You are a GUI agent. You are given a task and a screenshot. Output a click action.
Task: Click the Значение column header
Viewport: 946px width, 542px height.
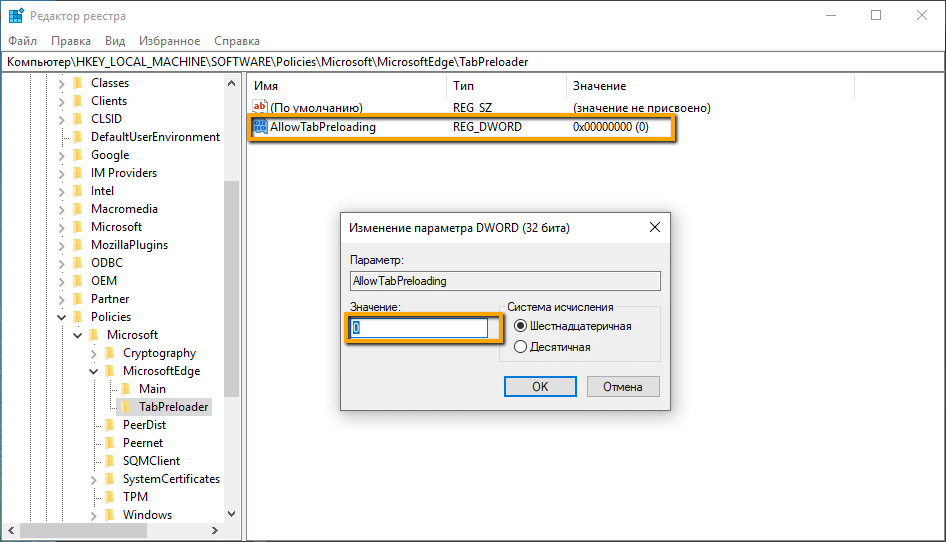tap(711, 86)
